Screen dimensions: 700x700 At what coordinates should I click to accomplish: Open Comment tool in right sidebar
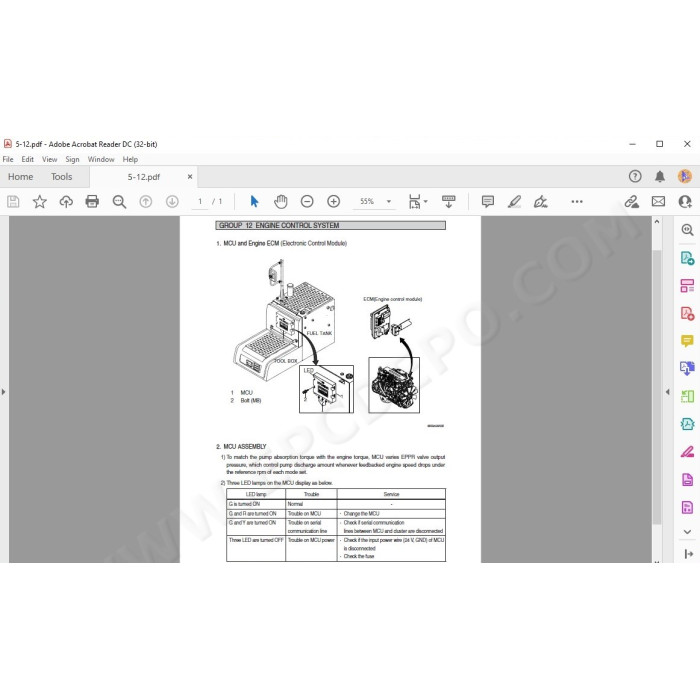point(687,341)
